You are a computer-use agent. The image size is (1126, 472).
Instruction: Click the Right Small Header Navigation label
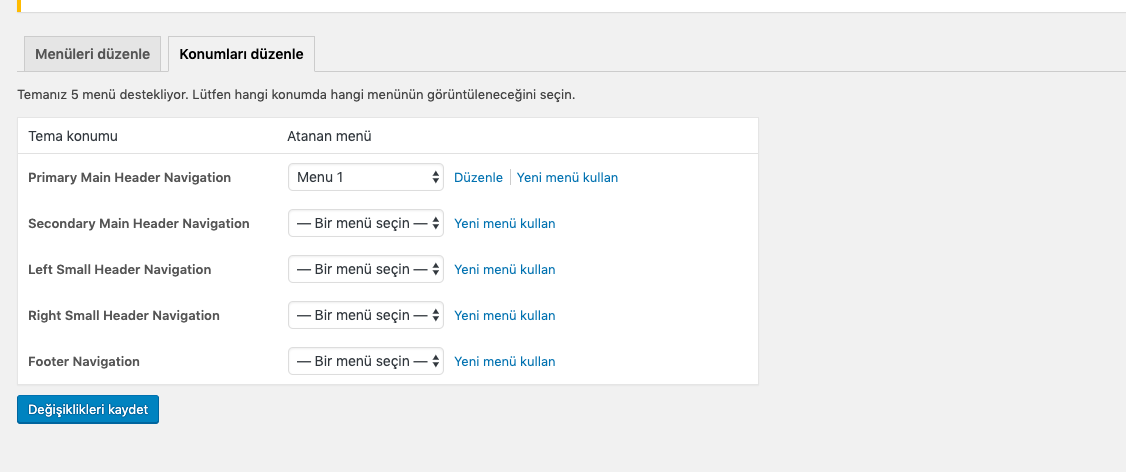(123, 315)
